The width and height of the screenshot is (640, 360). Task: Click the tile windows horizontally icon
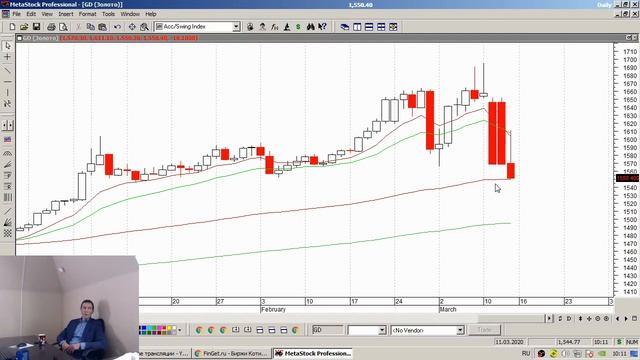tap(369, 27)
